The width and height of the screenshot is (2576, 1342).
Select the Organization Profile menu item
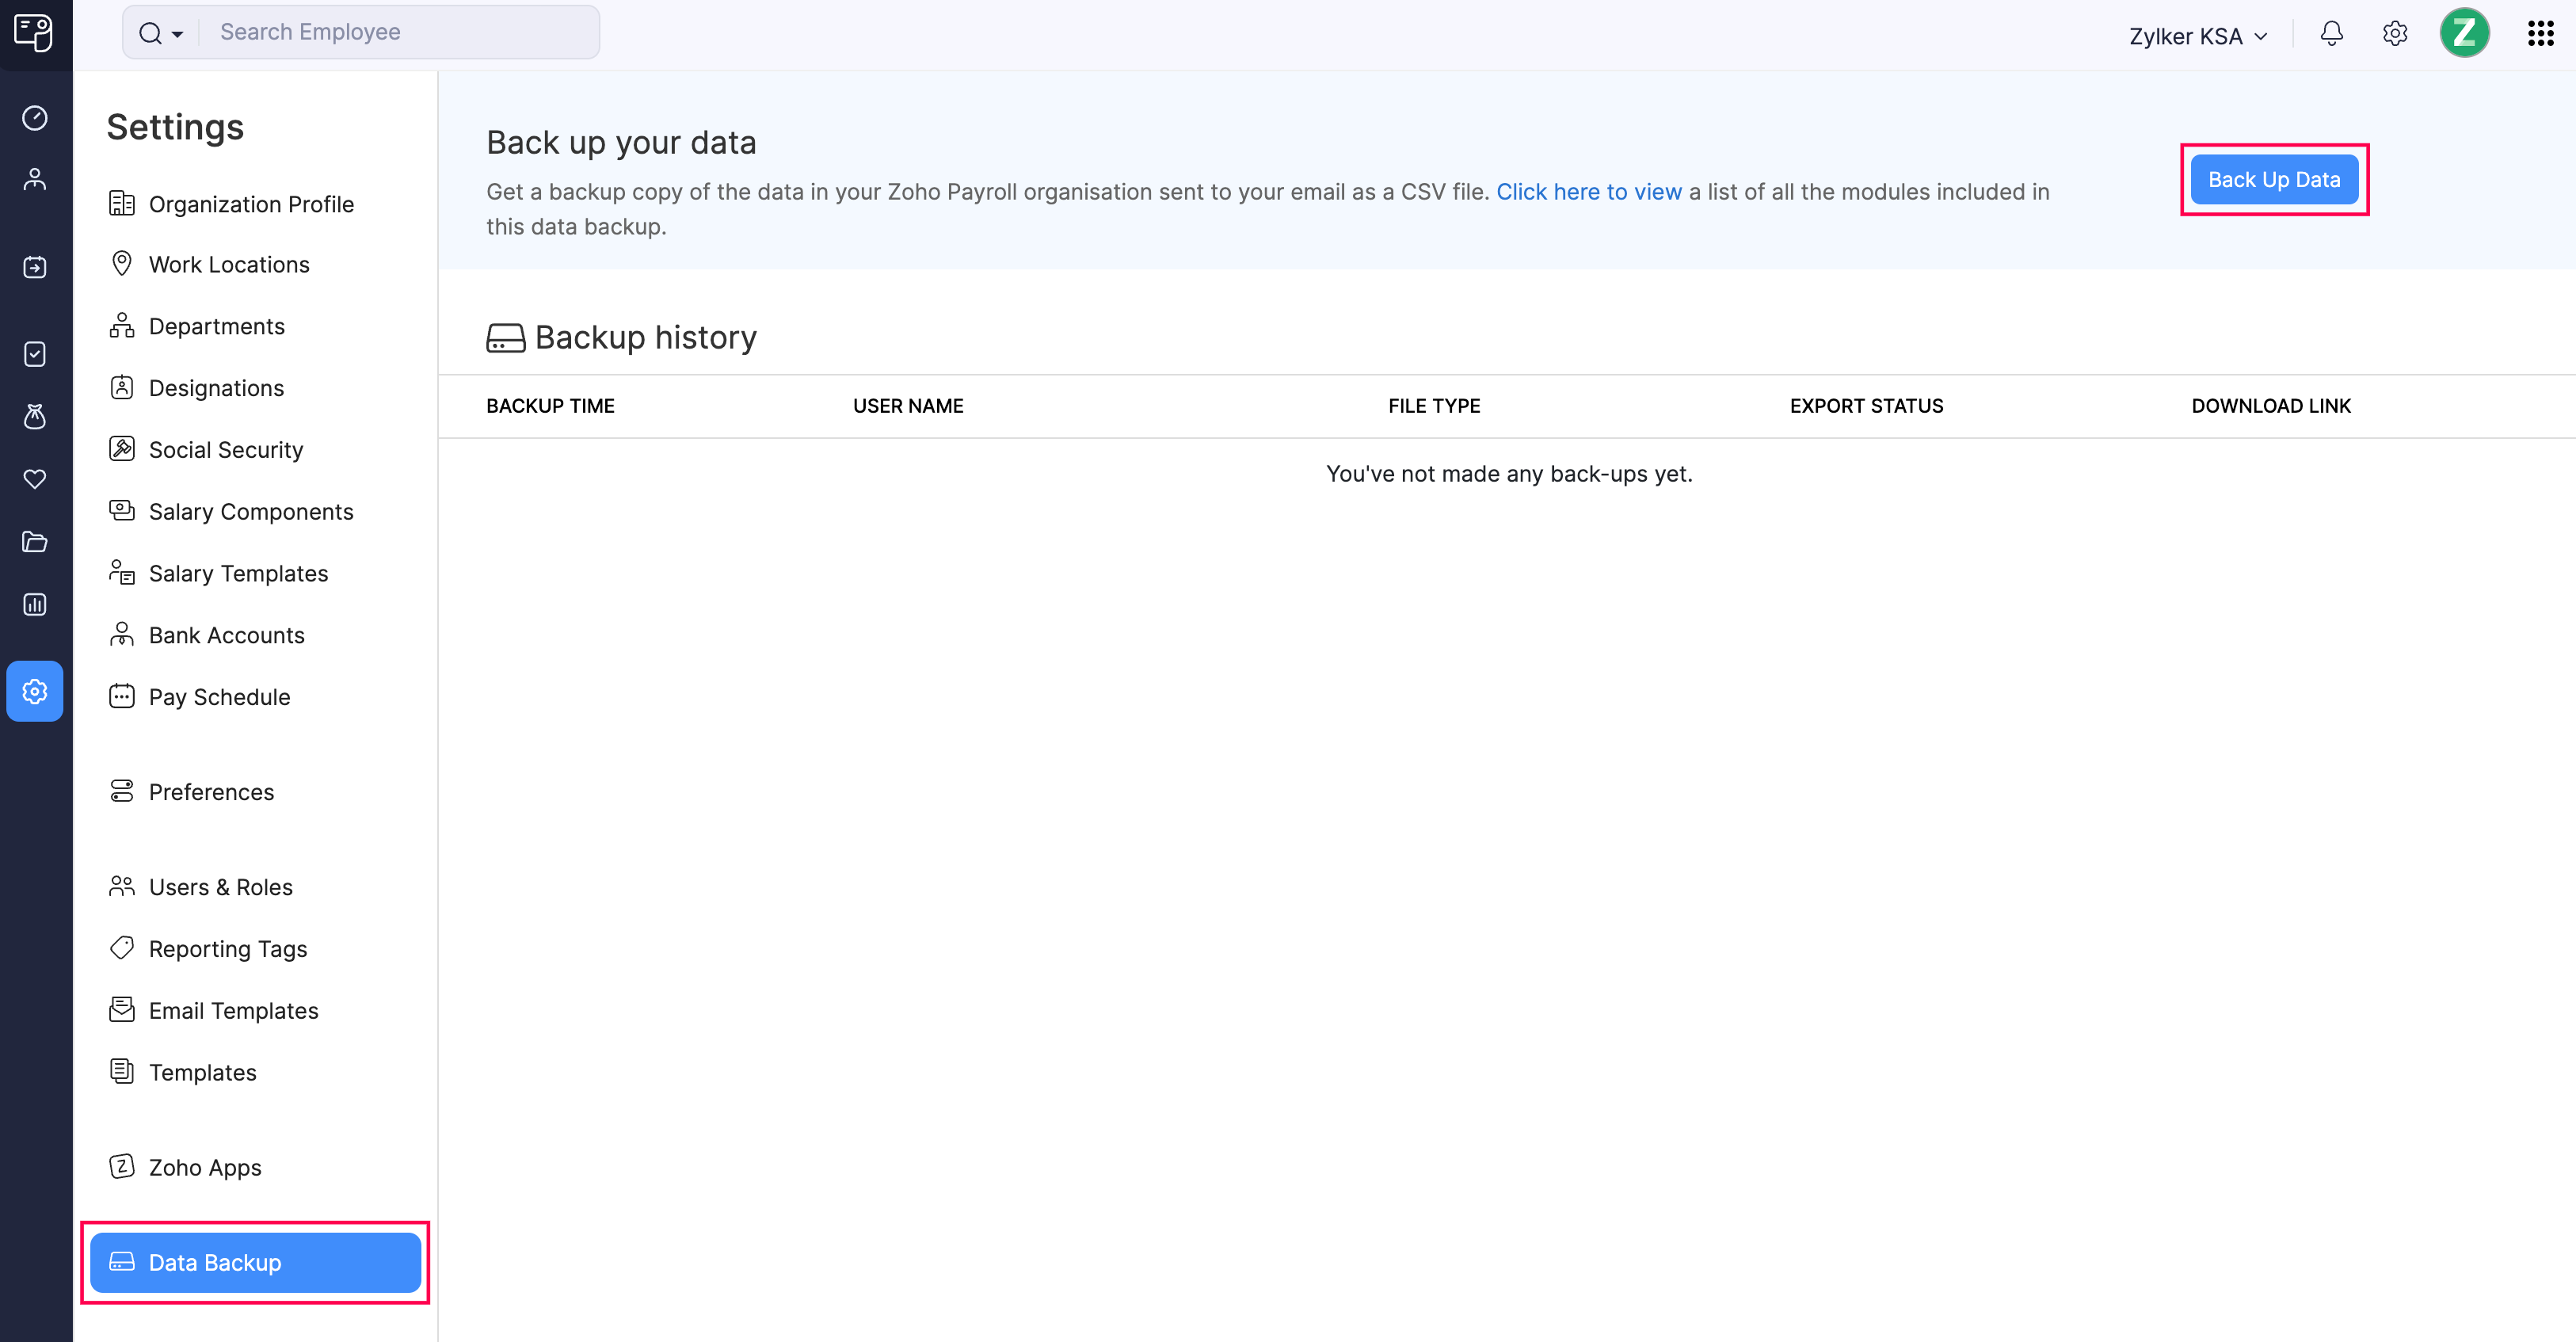pyautogui.click(x=250, y=203)
